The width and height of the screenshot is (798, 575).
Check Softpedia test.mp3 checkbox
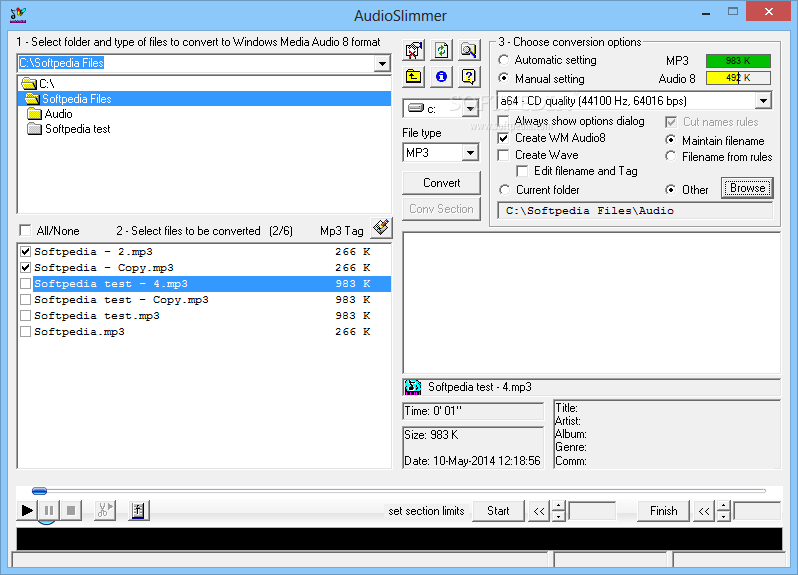click(25, 315)
